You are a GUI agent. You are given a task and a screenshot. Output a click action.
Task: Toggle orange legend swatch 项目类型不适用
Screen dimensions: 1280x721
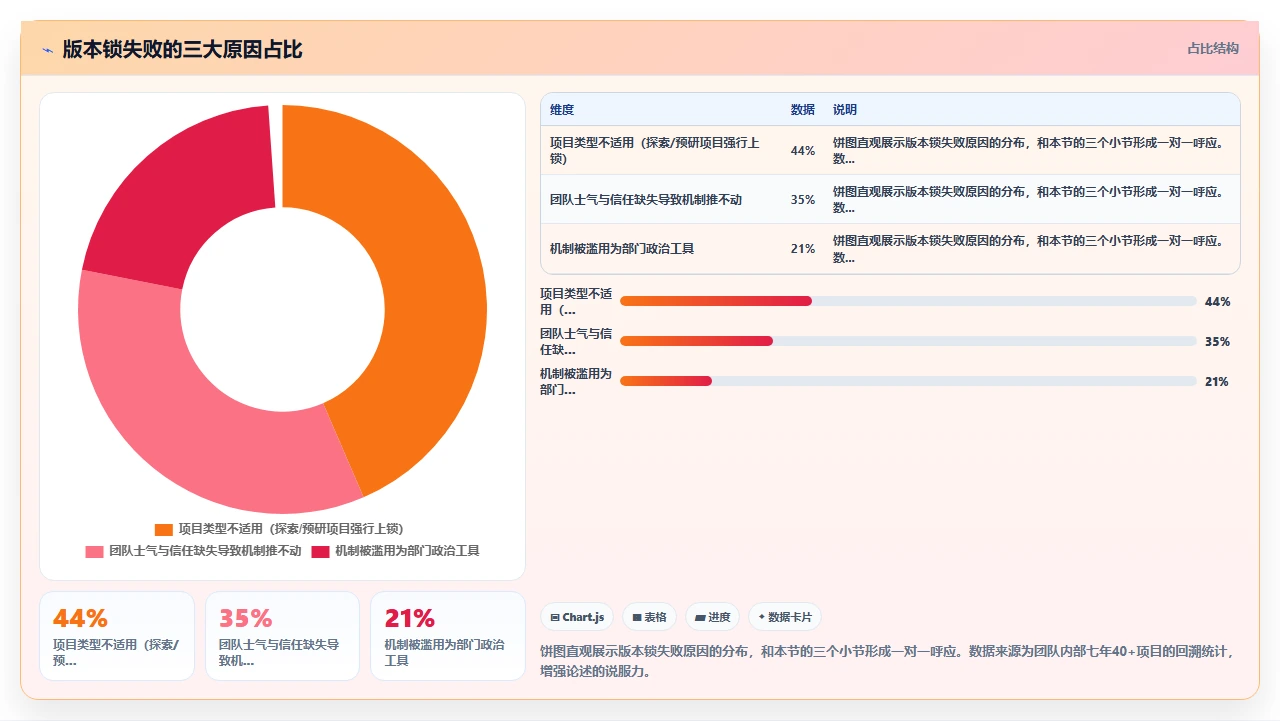(x=164, y=529)
